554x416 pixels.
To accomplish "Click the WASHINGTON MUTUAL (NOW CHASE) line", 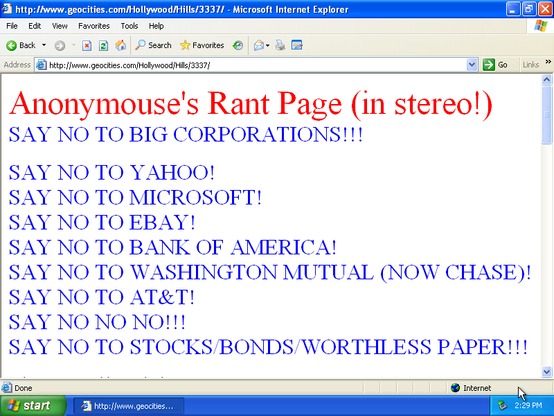I will click(270, 272).
